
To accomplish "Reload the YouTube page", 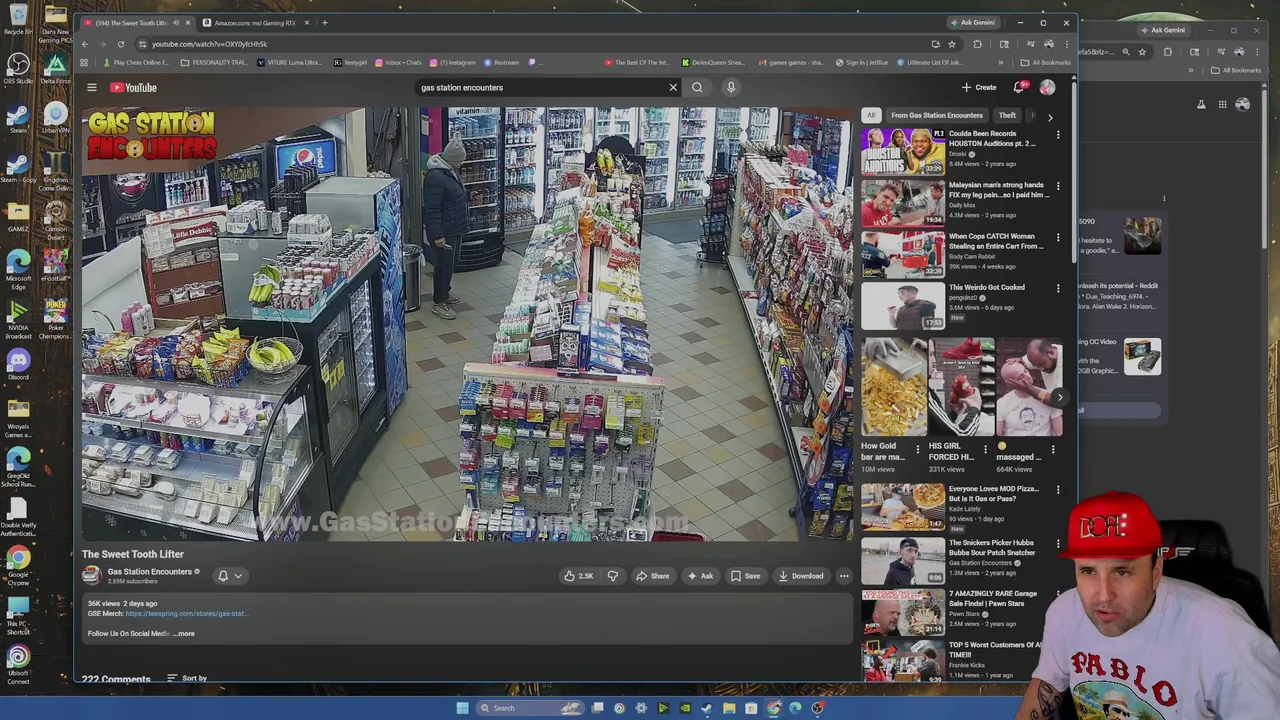I will pos(120,44).
